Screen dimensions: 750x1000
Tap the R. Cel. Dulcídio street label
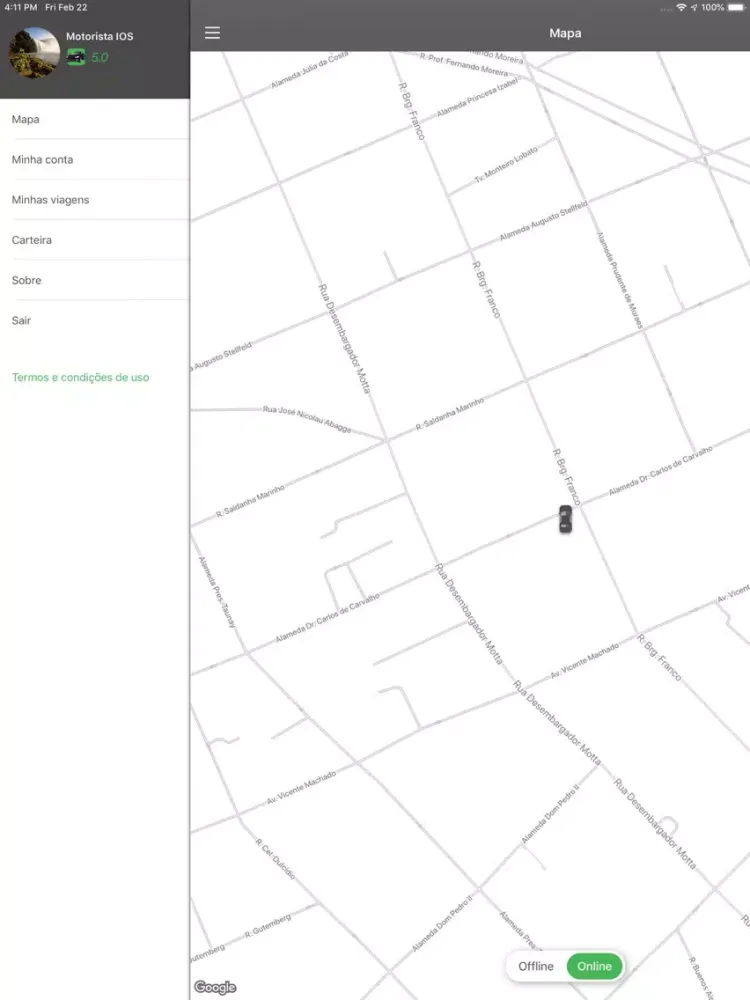point(276,859)
